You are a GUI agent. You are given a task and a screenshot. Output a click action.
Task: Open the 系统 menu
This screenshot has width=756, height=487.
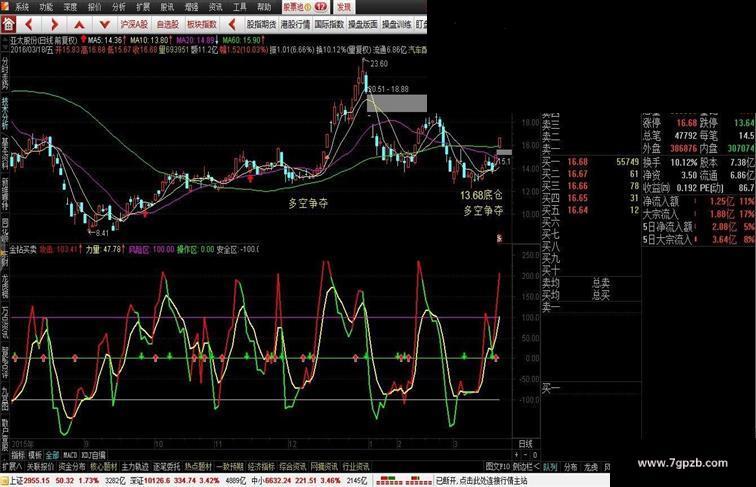pyautogui.click(x=22, y=7)
